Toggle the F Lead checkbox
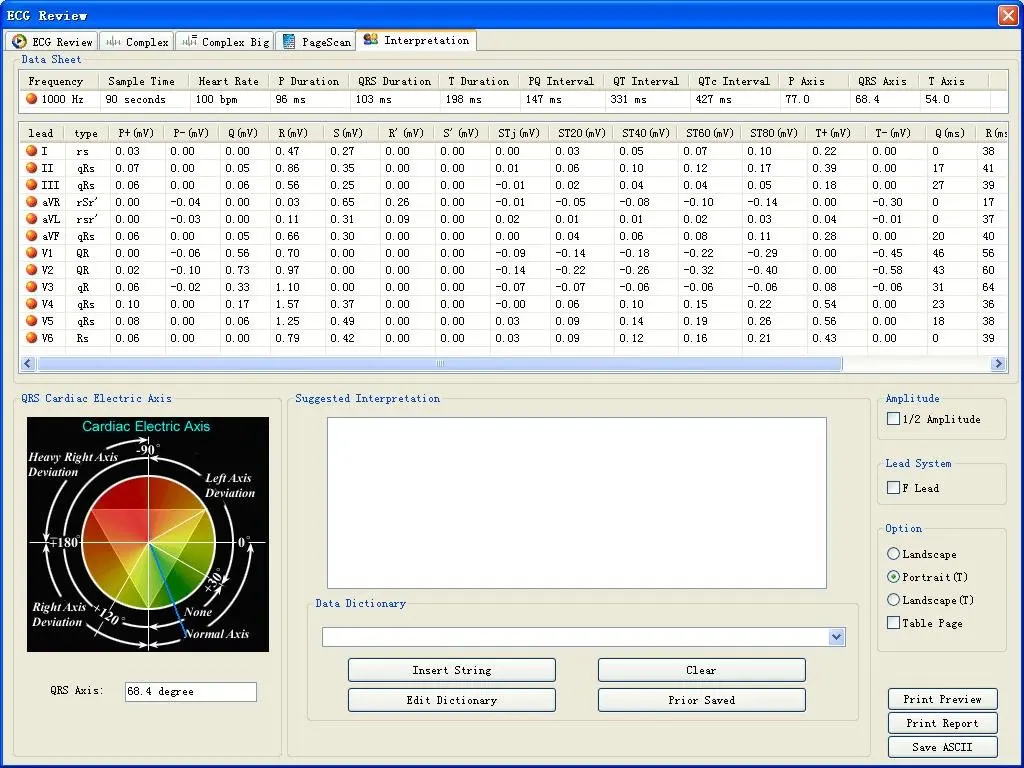1024x768 pixels. tap(893, 488)
